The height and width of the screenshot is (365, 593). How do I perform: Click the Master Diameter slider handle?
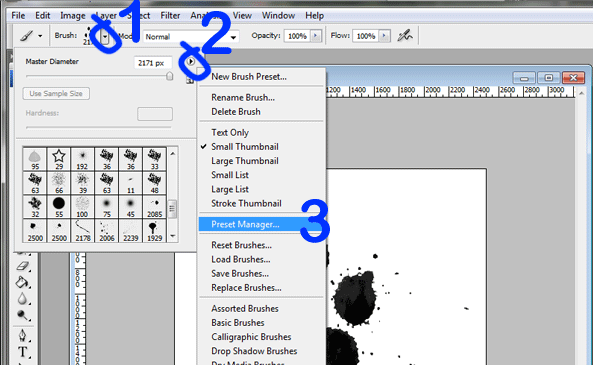pos(169,76)
